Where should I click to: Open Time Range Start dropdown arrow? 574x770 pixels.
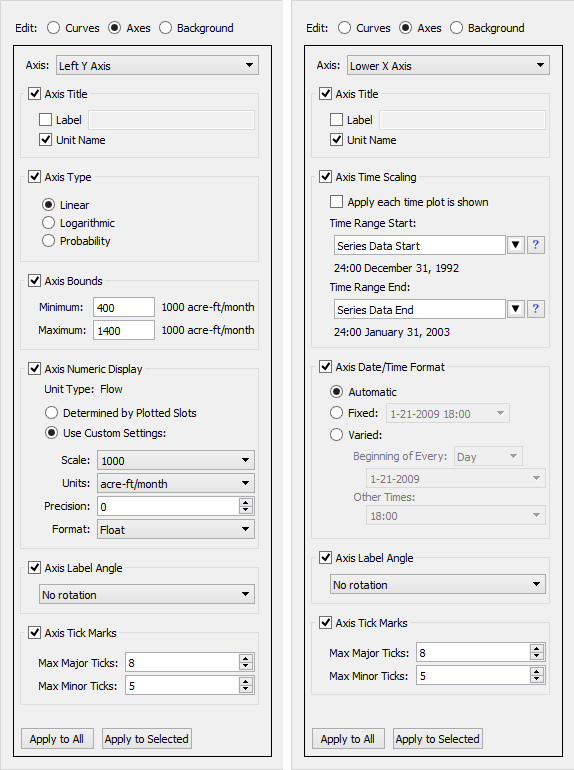pos(515,245)
